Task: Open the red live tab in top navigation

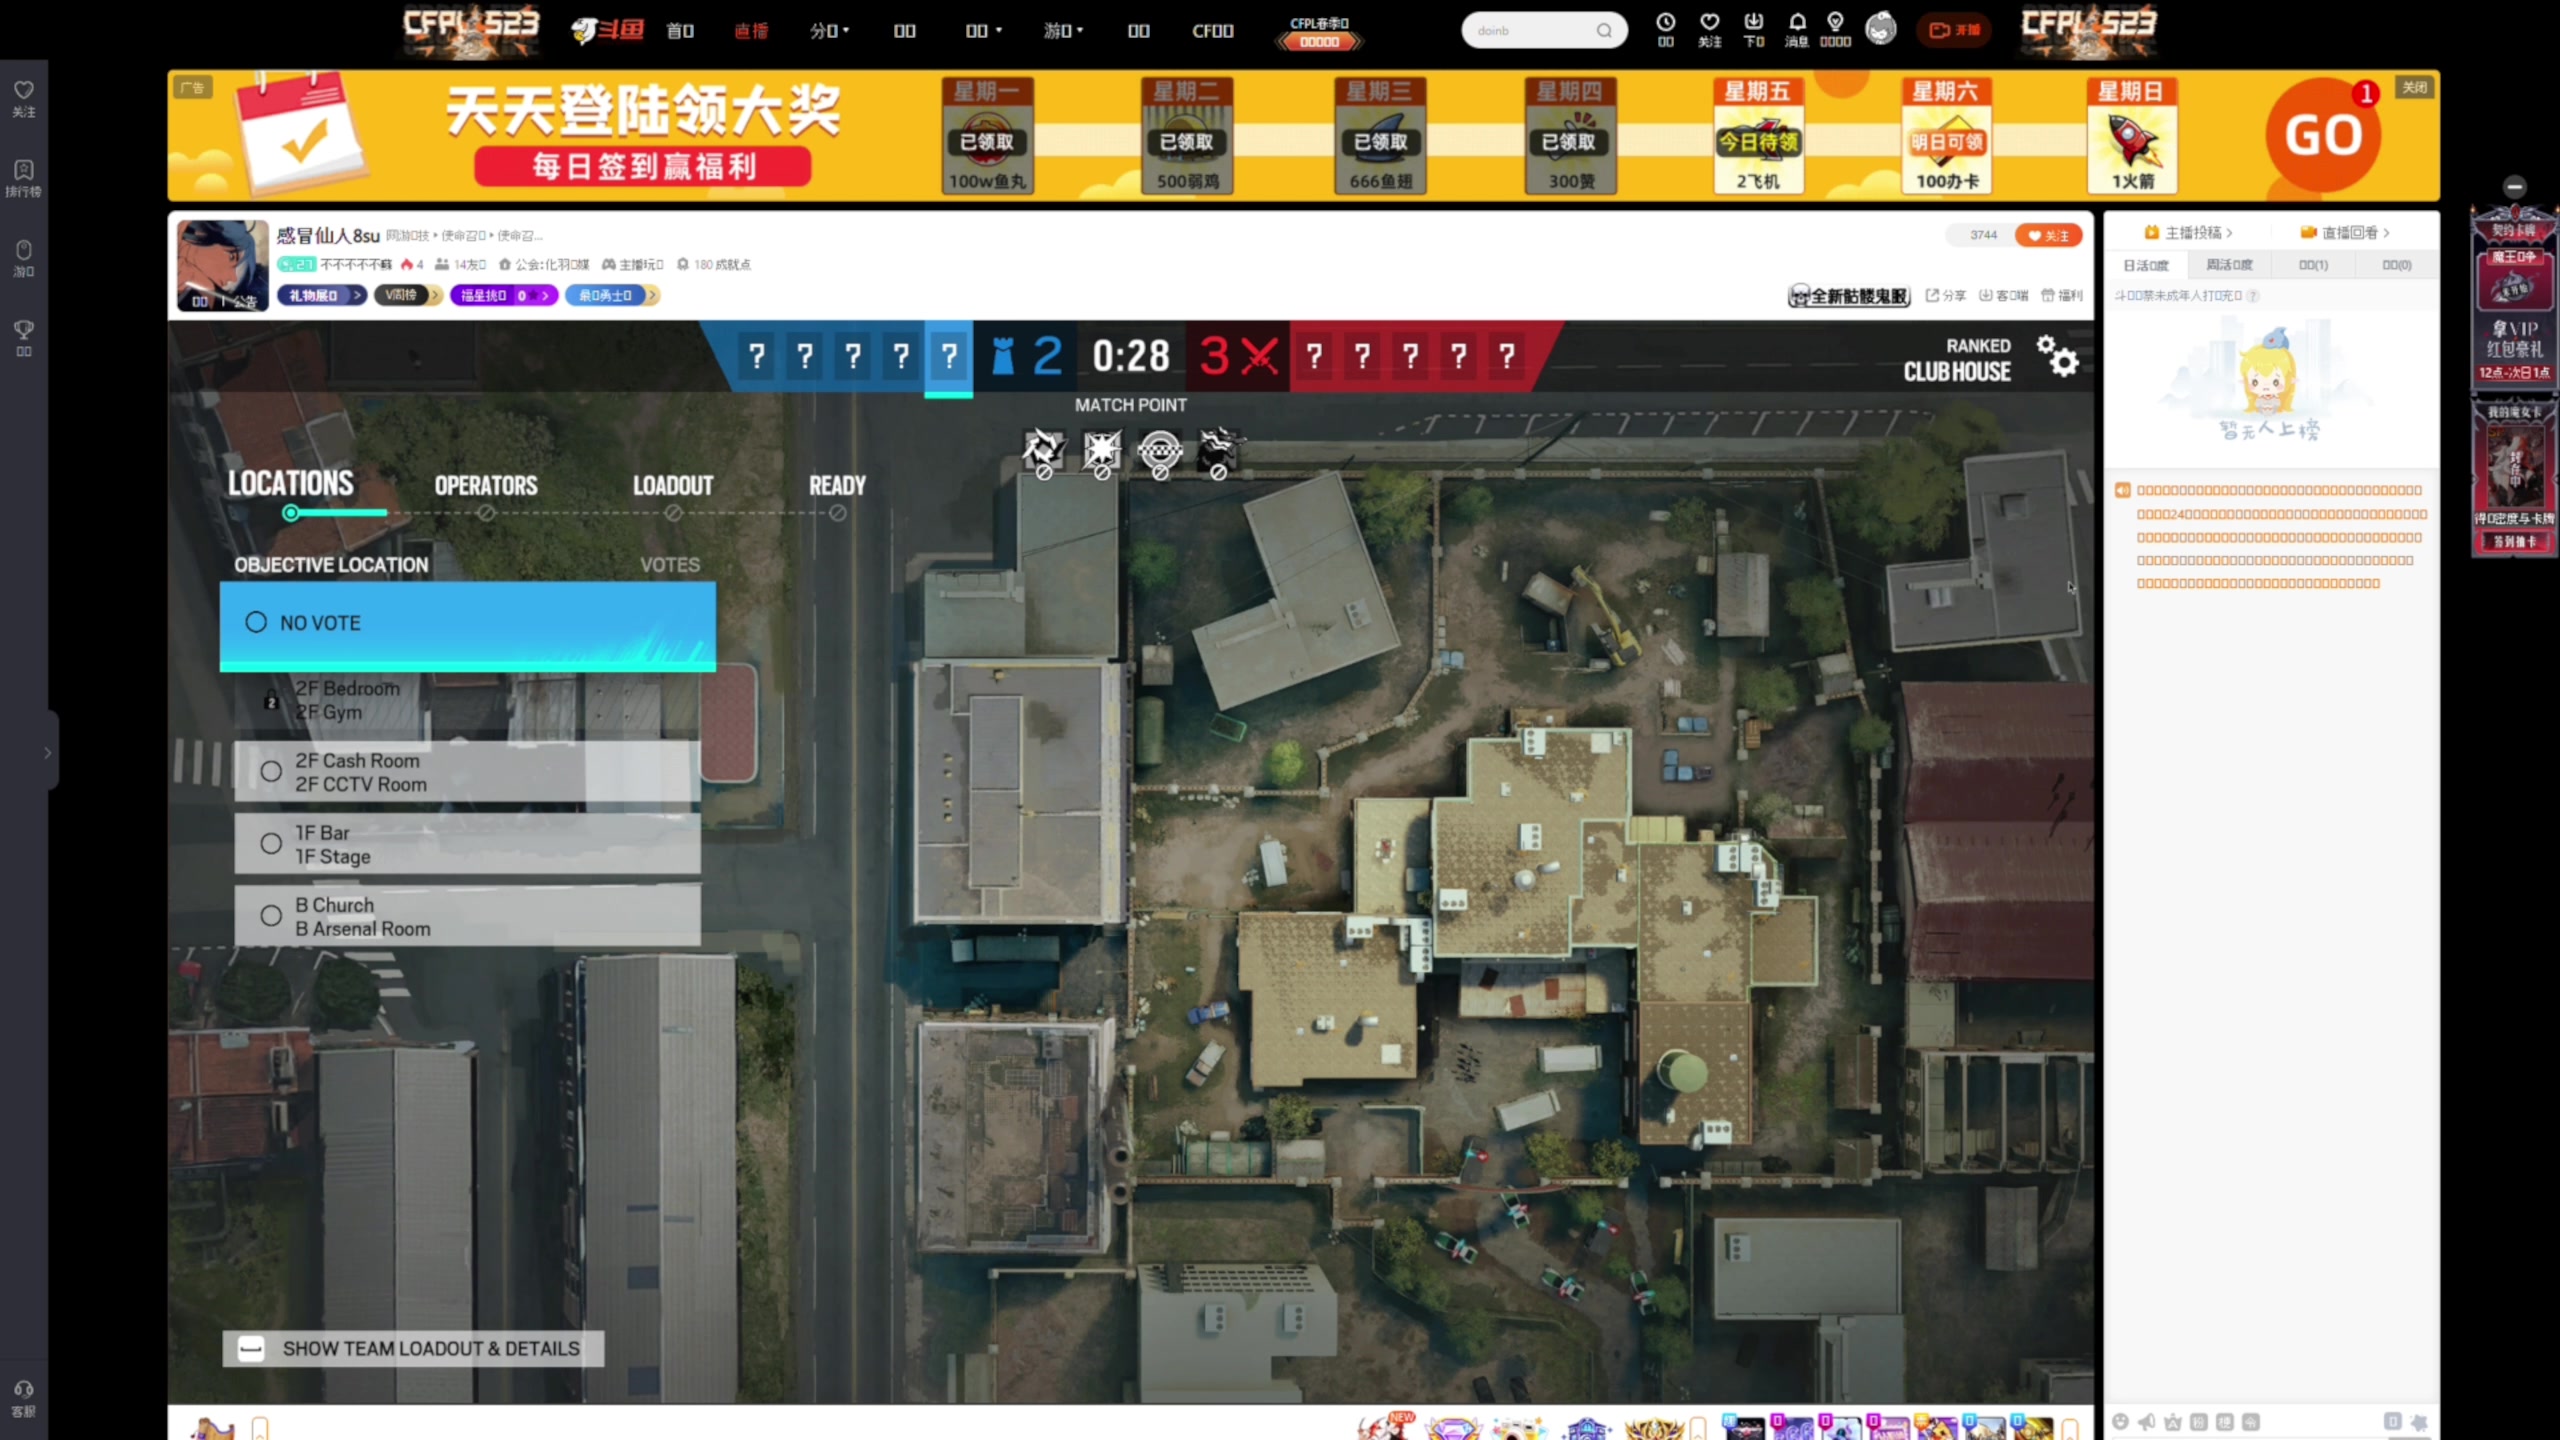Action: click(x=751, y=31)
